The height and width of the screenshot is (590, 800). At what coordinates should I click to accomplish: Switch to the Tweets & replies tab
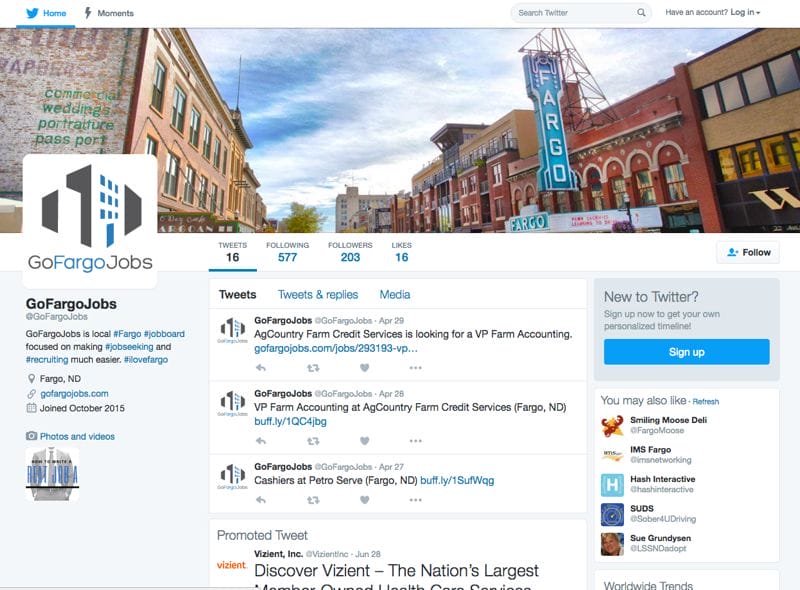tap(317, 295)
